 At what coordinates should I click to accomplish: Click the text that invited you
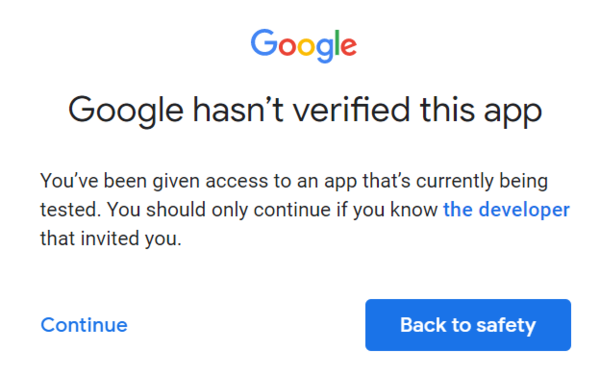111,239
